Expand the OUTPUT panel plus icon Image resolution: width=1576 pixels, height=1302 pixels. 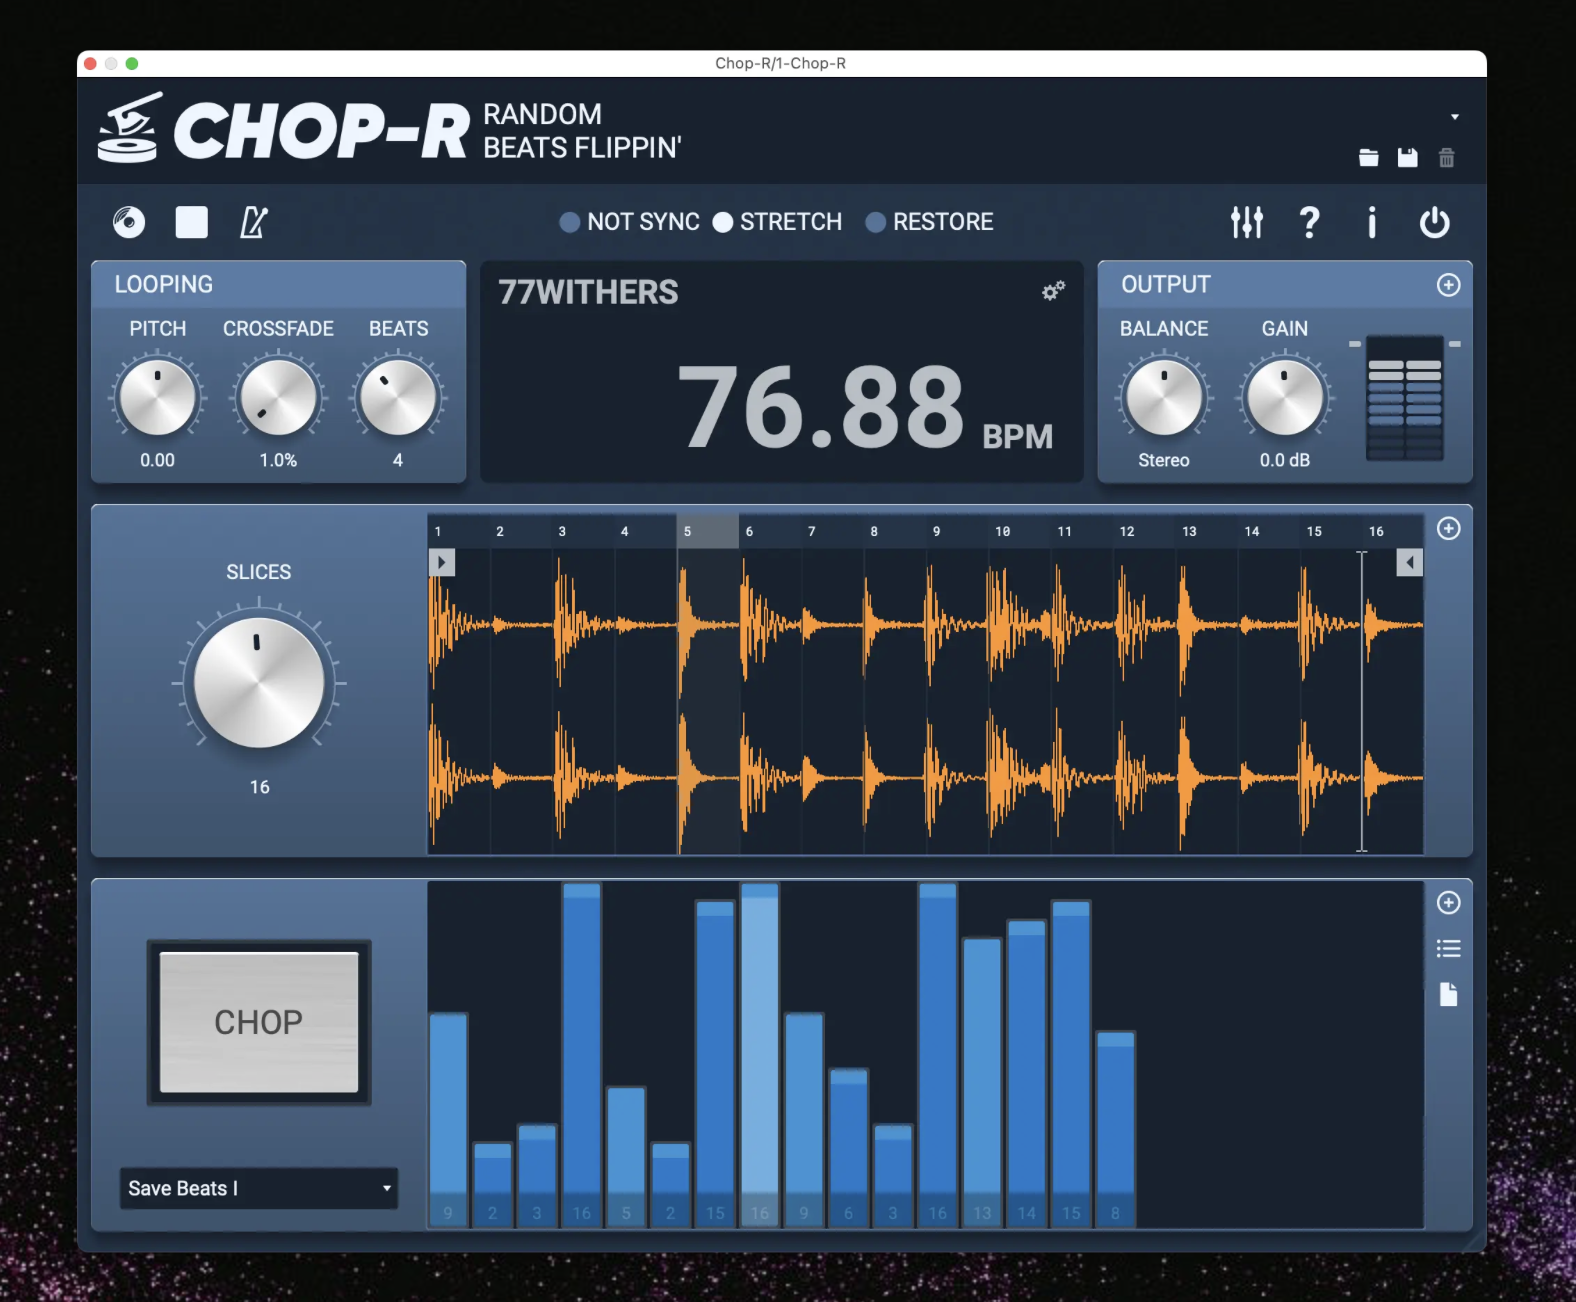1448,285
